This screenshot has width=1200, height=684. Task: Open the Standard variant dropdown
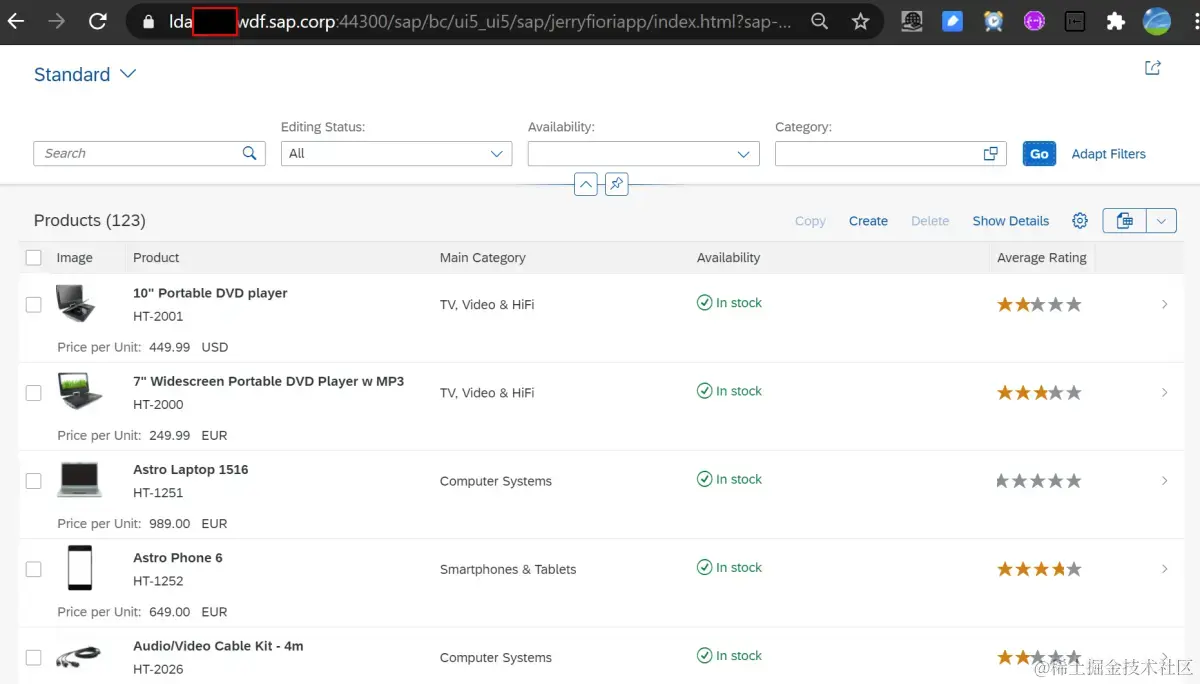(128, 74)
